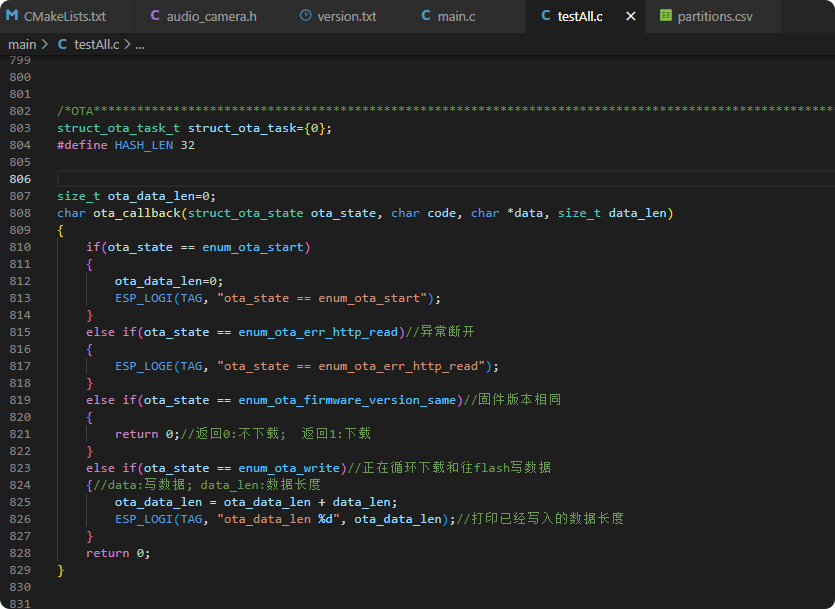The image size is (835, 609).
Task: Place cursor on empty highlighted line 806
Action: click(x=445, y=179)
